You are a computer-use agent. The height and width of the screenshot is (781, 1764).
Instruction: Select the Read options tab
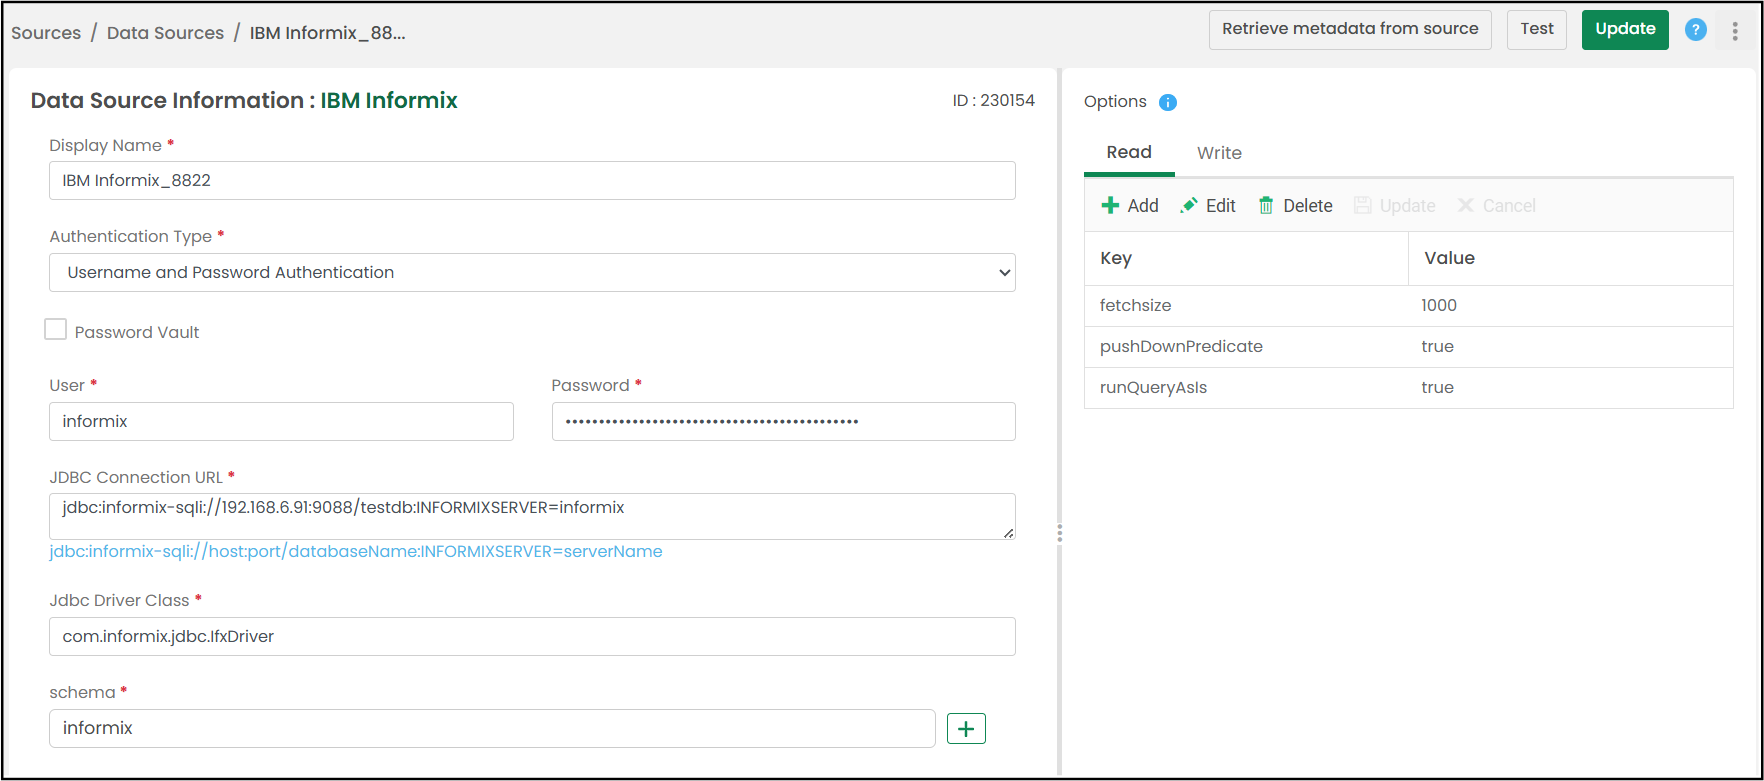pos(1129,153)
